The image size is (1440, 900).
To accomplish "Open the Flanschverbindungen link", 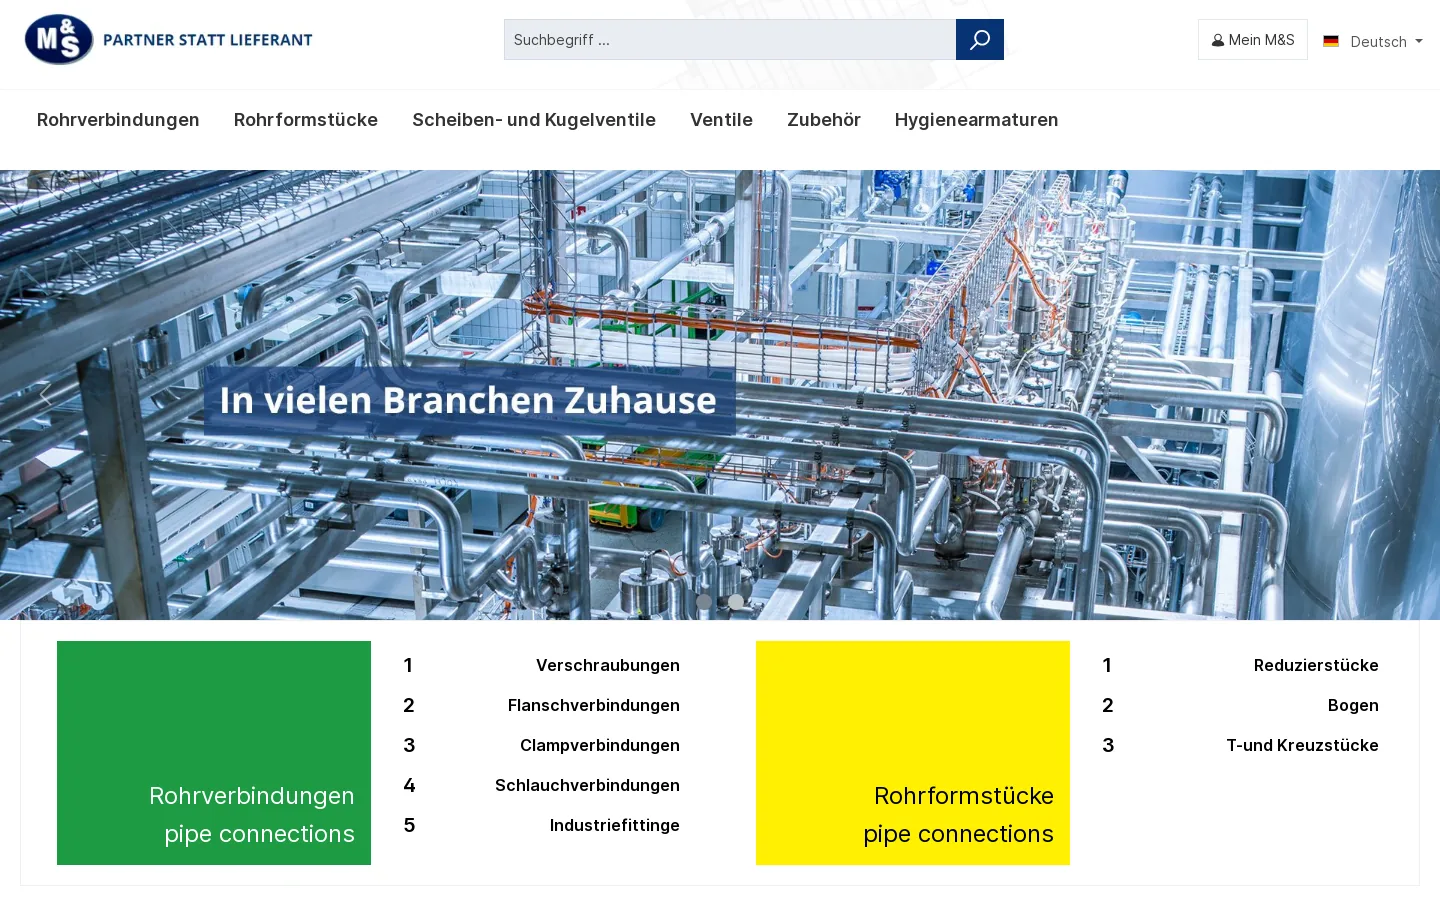I will pyautogui.click(x=594, y=705).
